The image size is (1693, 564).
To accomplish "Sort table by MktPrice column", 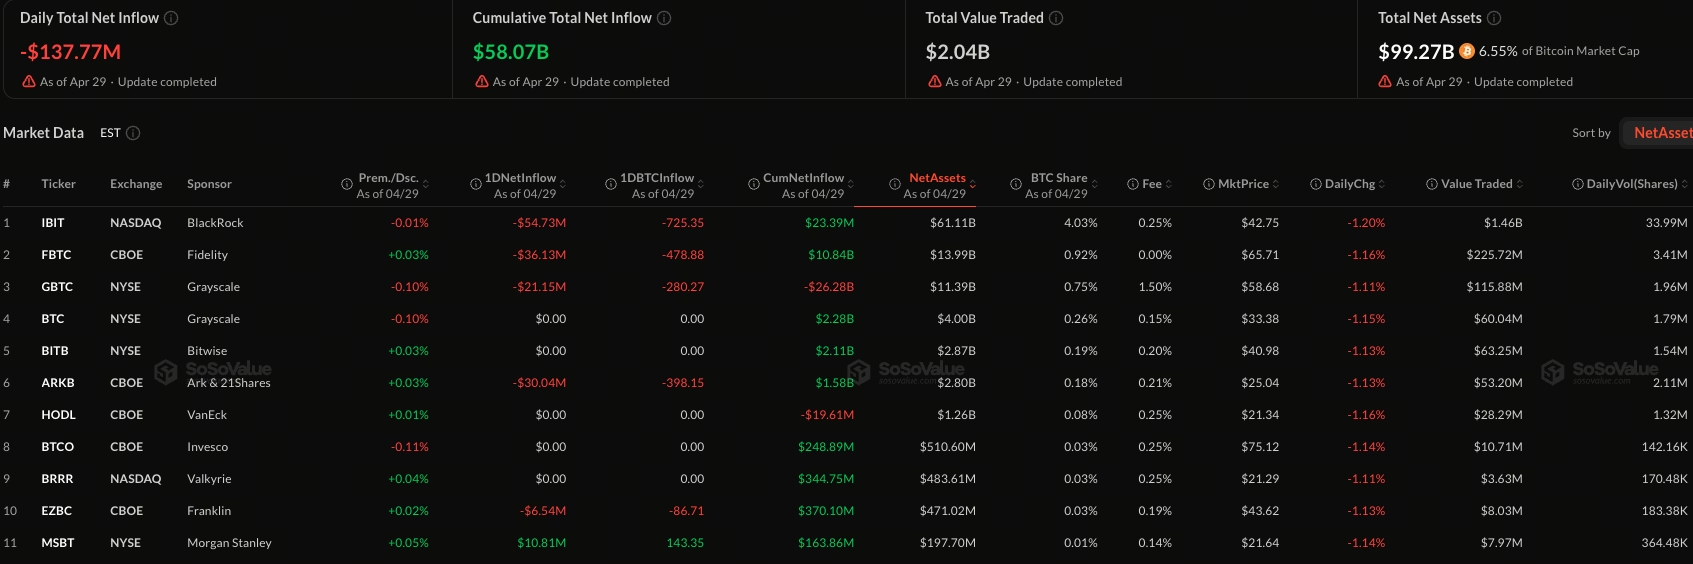I will coord(1276,184).
